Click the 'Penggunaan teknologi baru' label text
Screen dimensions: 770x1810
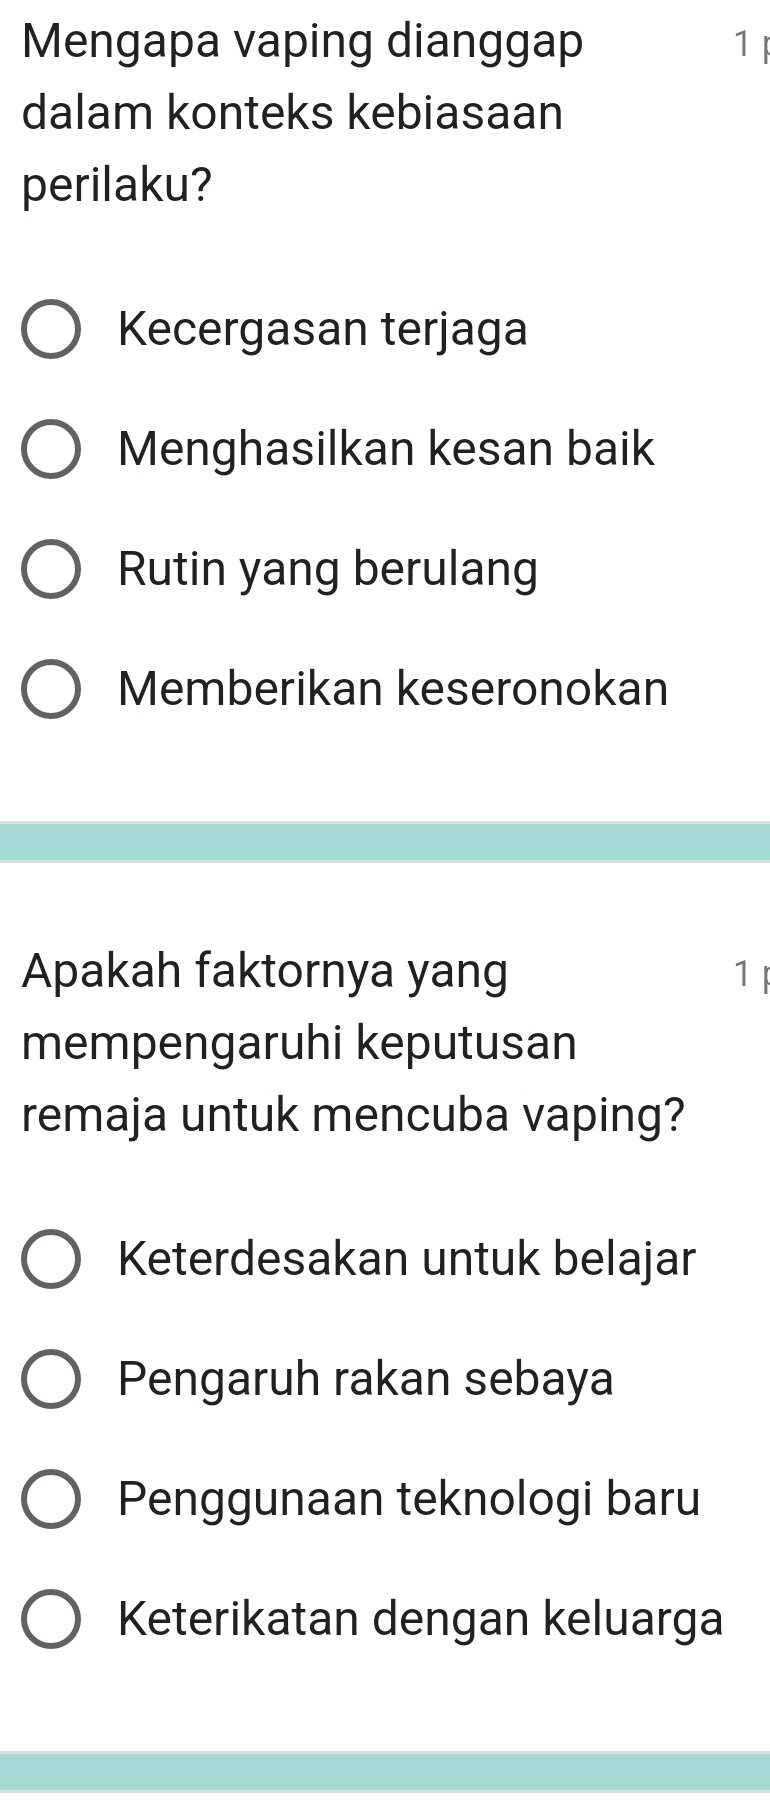pyautogui.click(x=409, y=1500)
